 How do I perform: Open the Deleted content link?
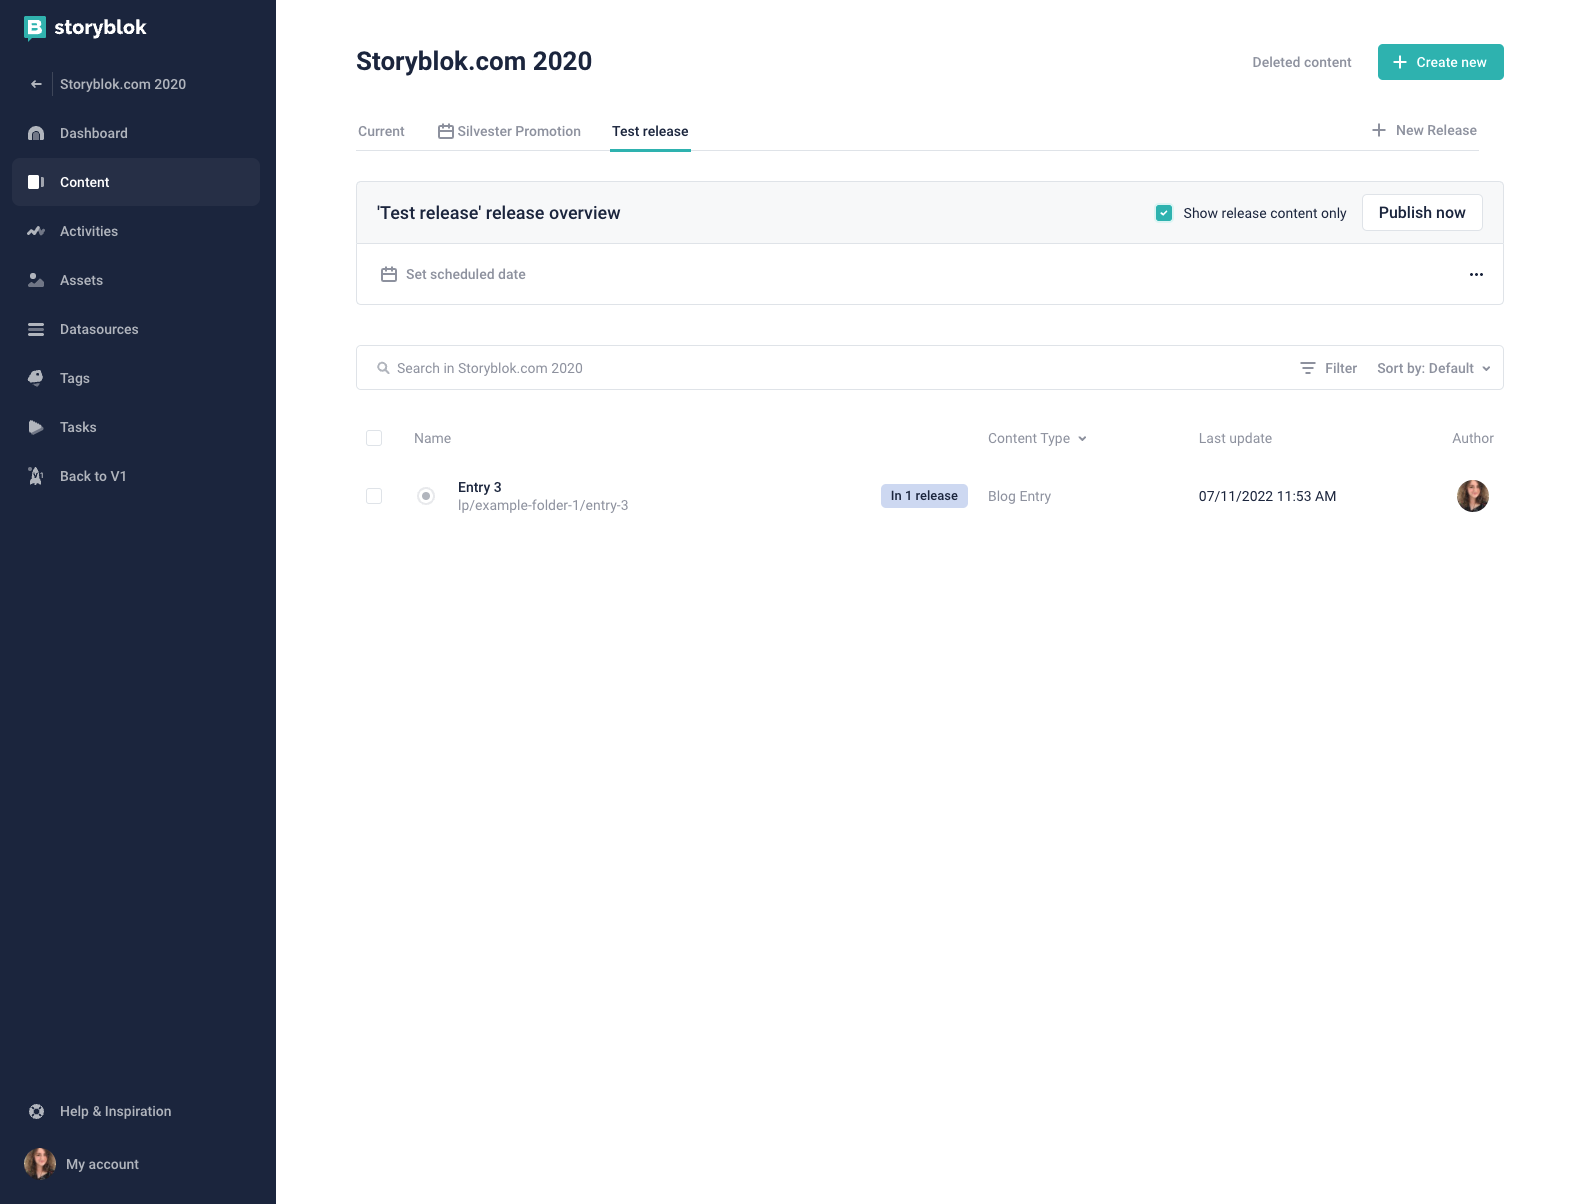(x=1301, y=62)
